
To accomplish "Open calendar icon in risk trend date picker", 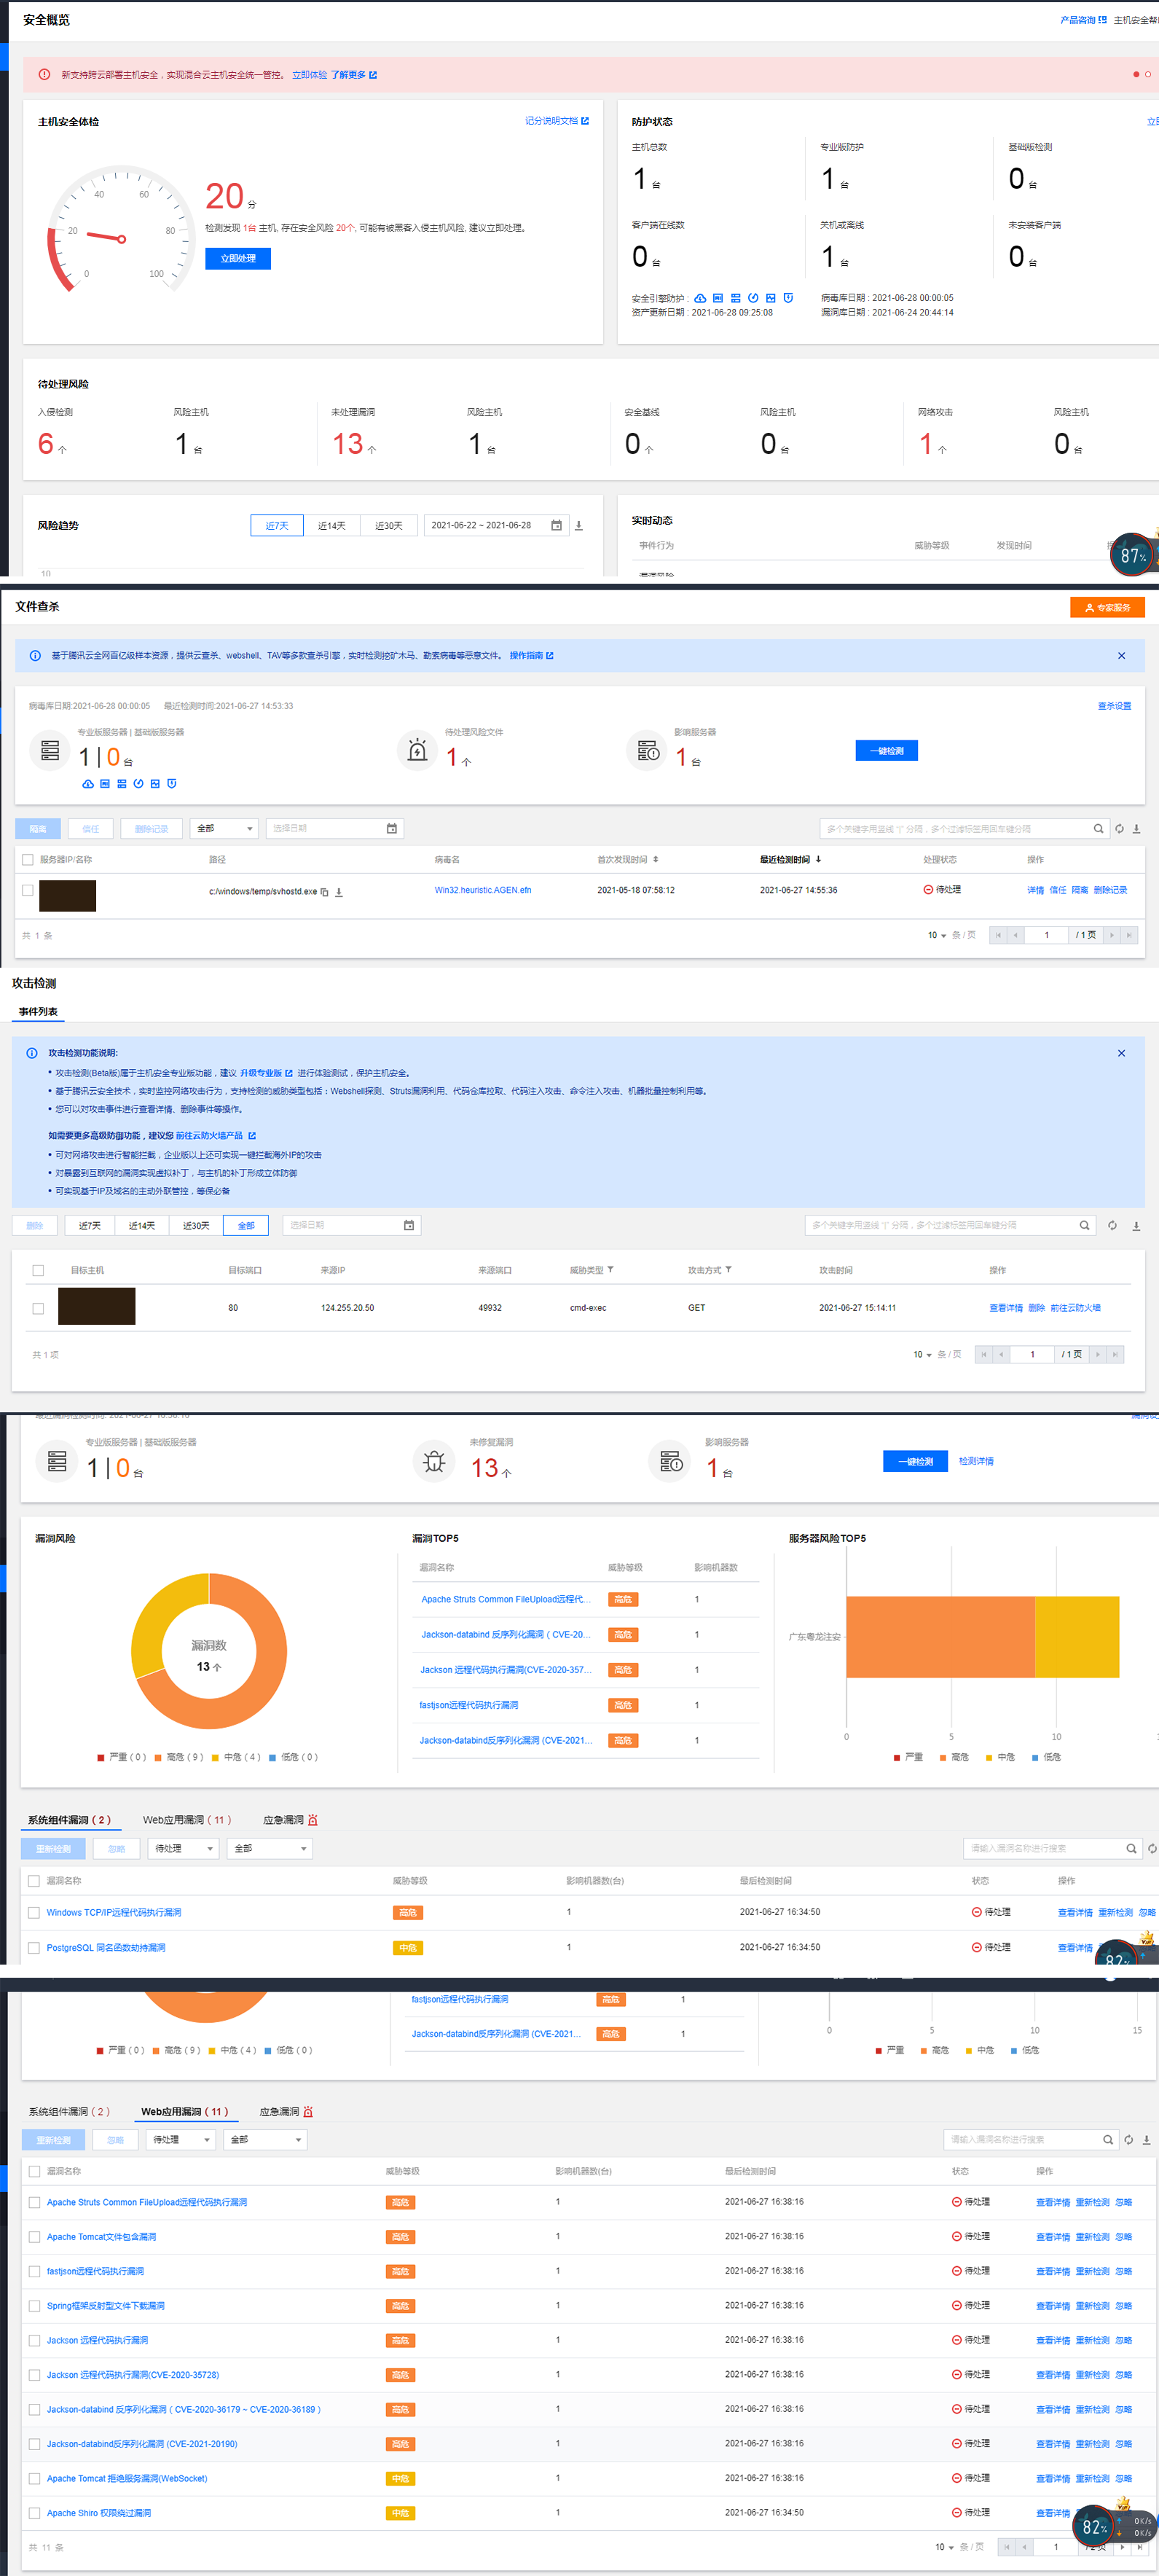I will click(556, 525).
